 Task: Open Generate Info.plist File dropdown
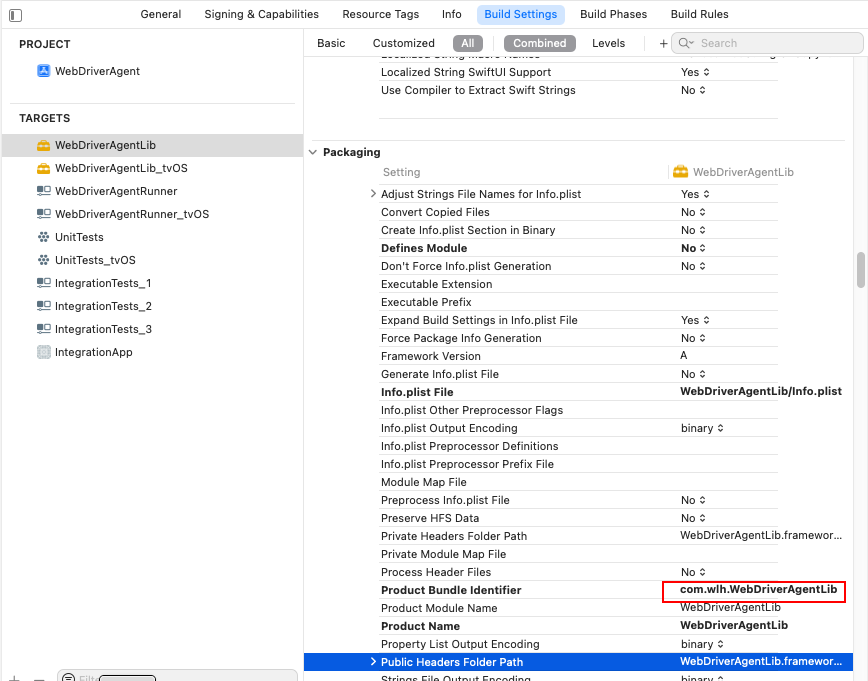(693, 374)
